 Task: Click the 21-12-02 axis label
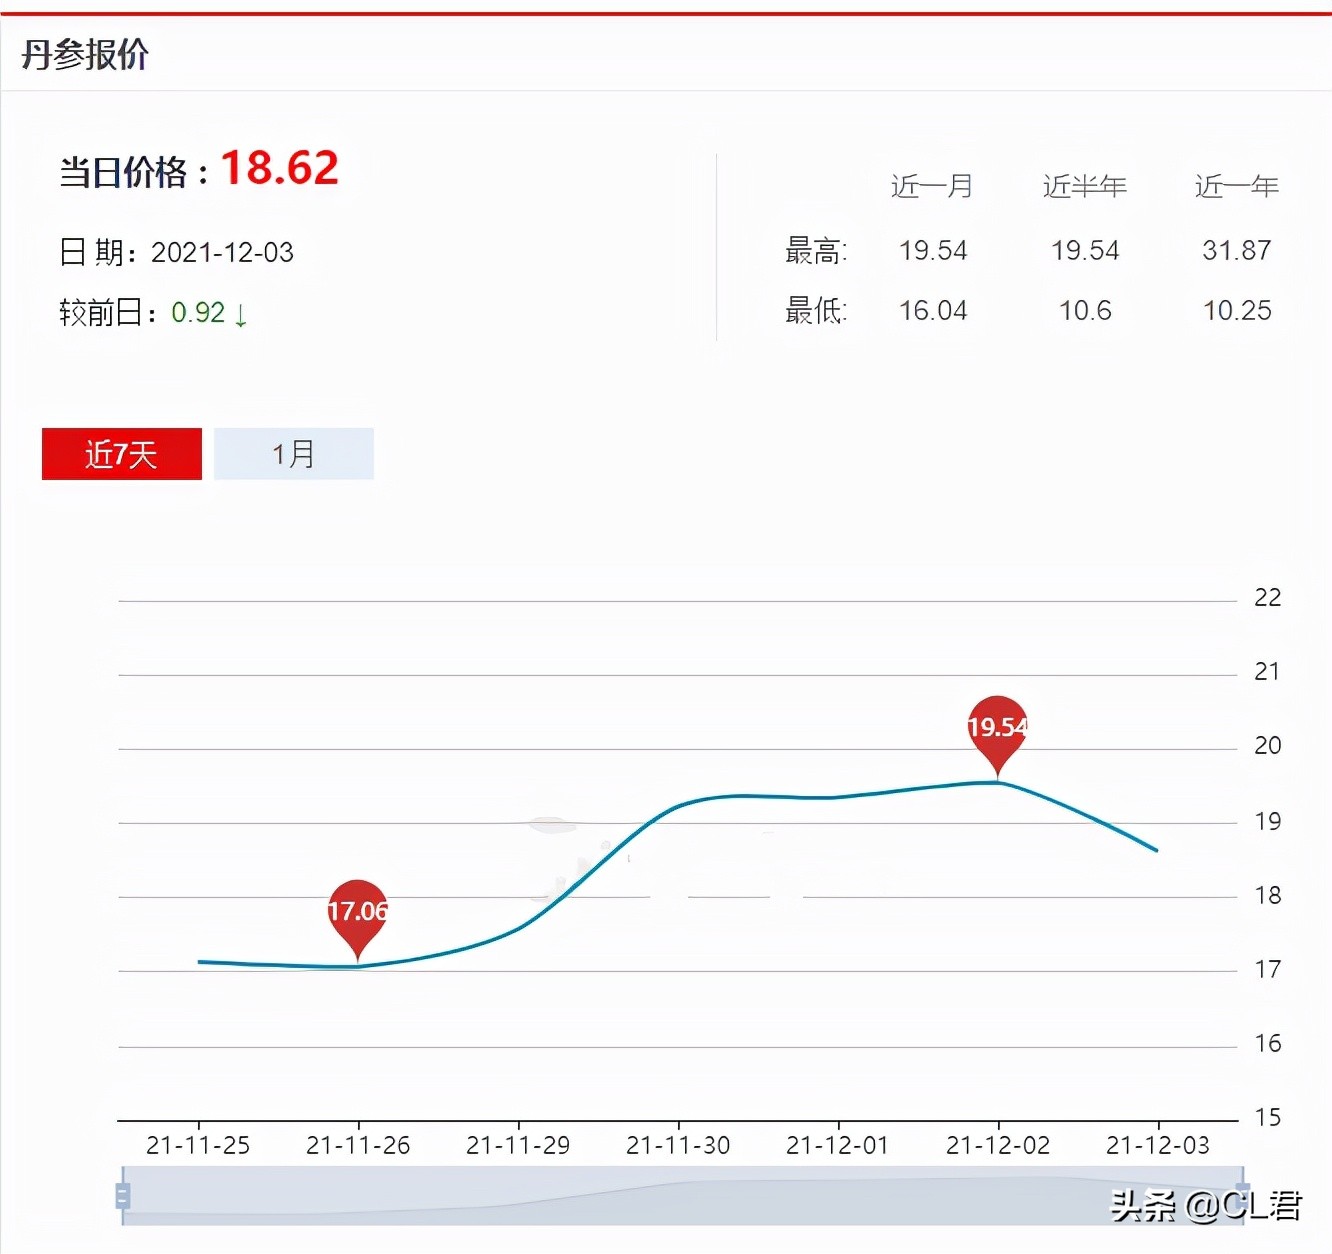pos(998,1145)
